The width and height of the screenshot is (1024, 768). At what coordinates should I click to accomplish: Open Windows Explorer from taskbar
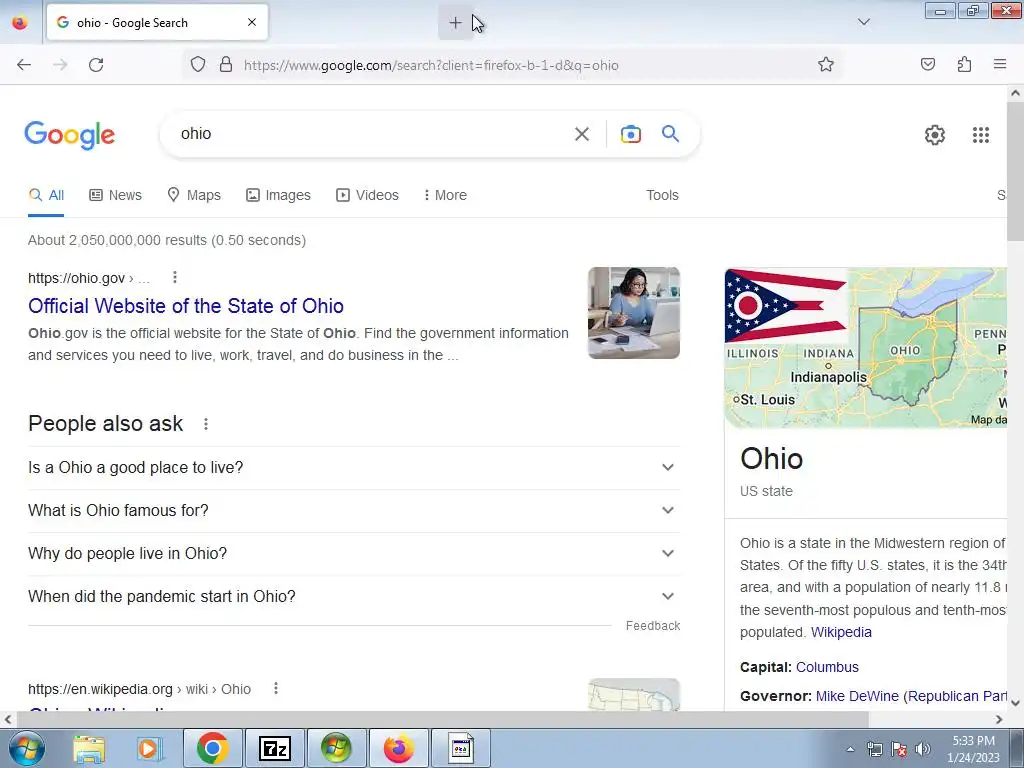point(89,748)
